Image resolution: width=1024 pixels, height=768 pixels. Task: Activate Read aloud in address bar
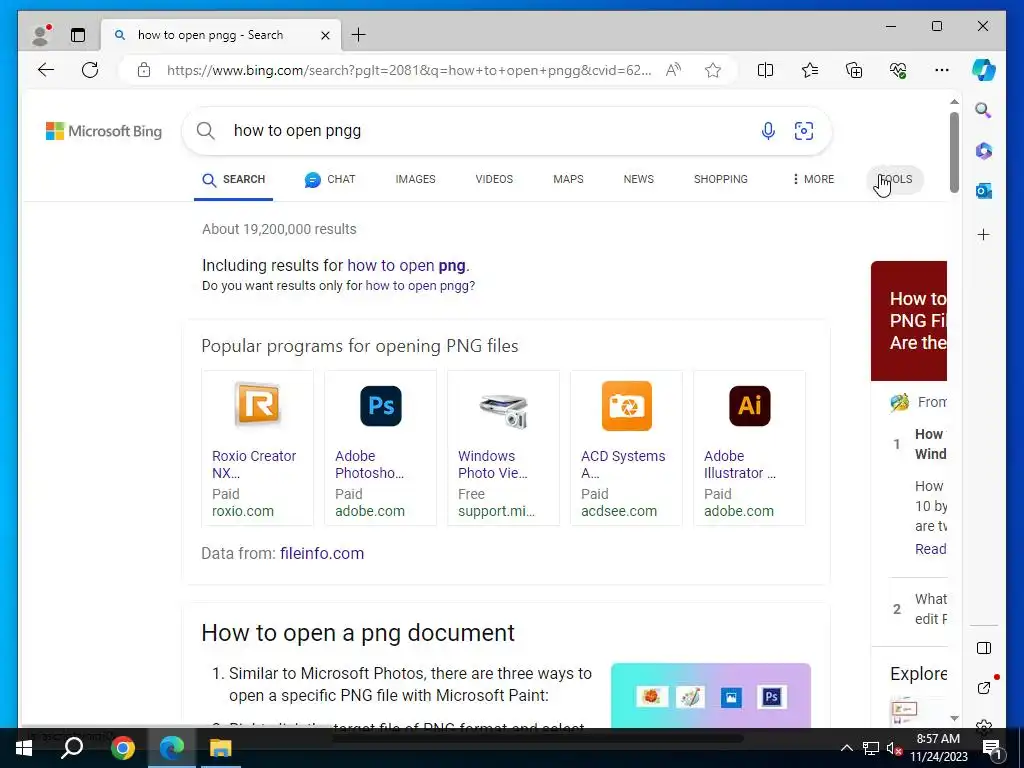(673, 70)
